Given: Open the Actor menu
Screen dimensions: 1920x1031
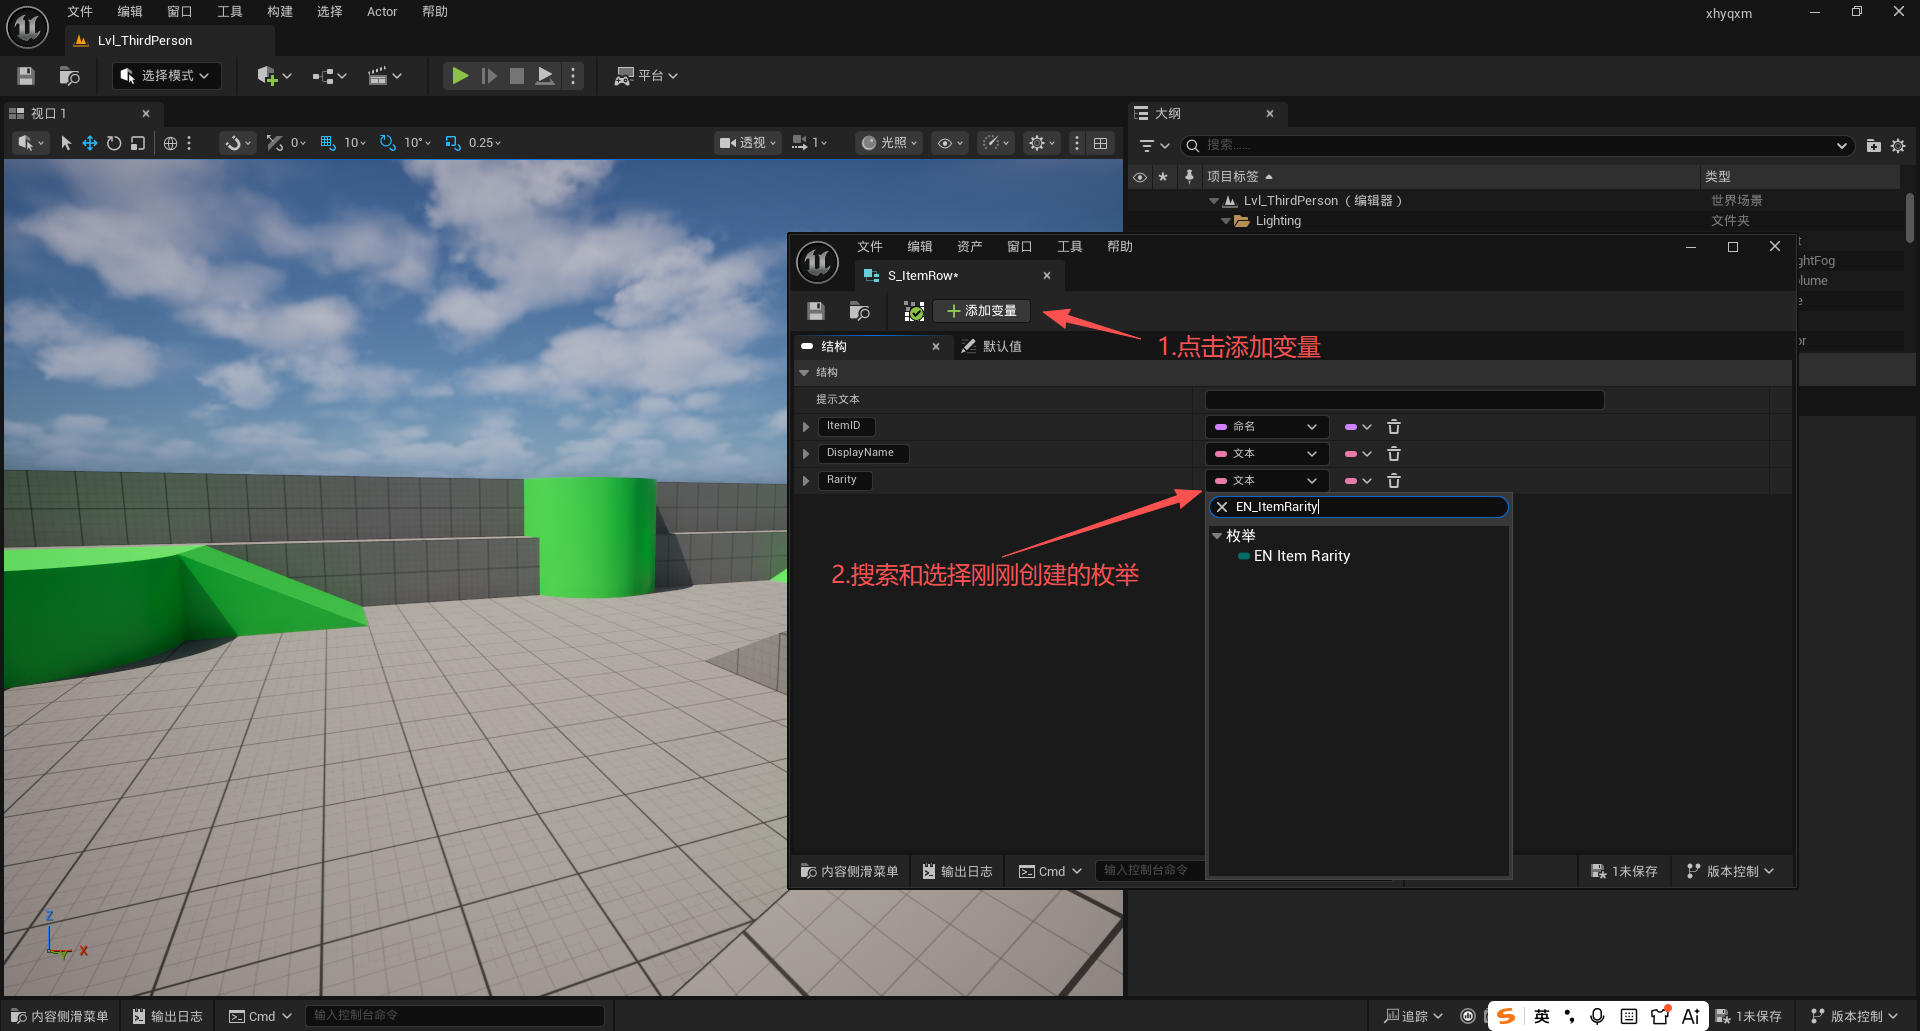Looking at the screenshot, I should [382, 12].
